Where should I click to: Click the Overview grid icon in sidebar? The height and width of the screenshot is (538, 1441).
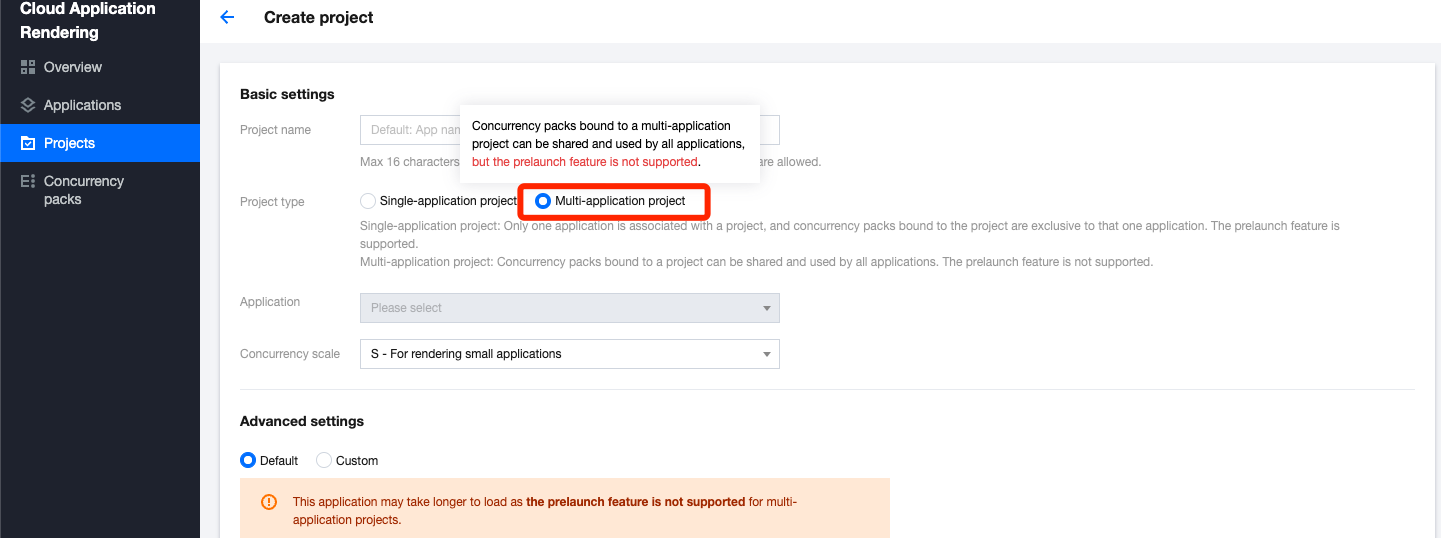(x=28, y=67)
